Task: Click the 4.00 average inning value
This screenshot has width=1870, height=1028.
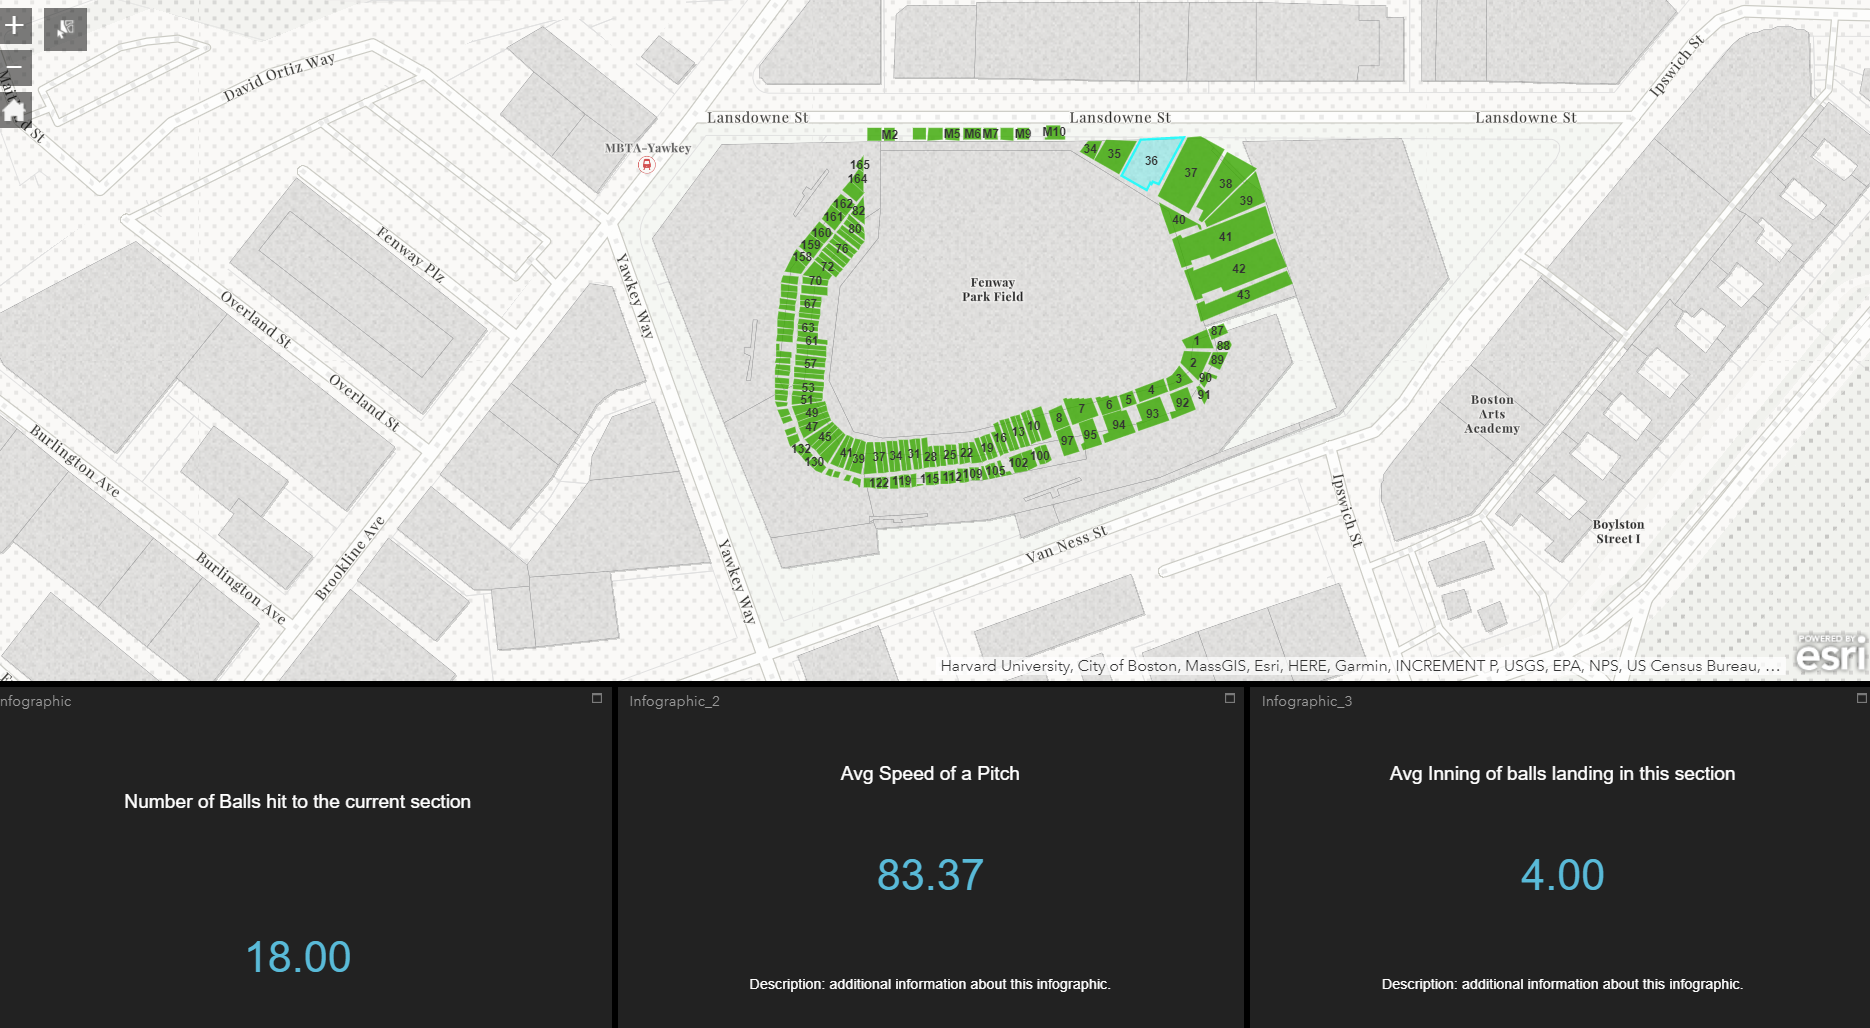Action: 1562,875
